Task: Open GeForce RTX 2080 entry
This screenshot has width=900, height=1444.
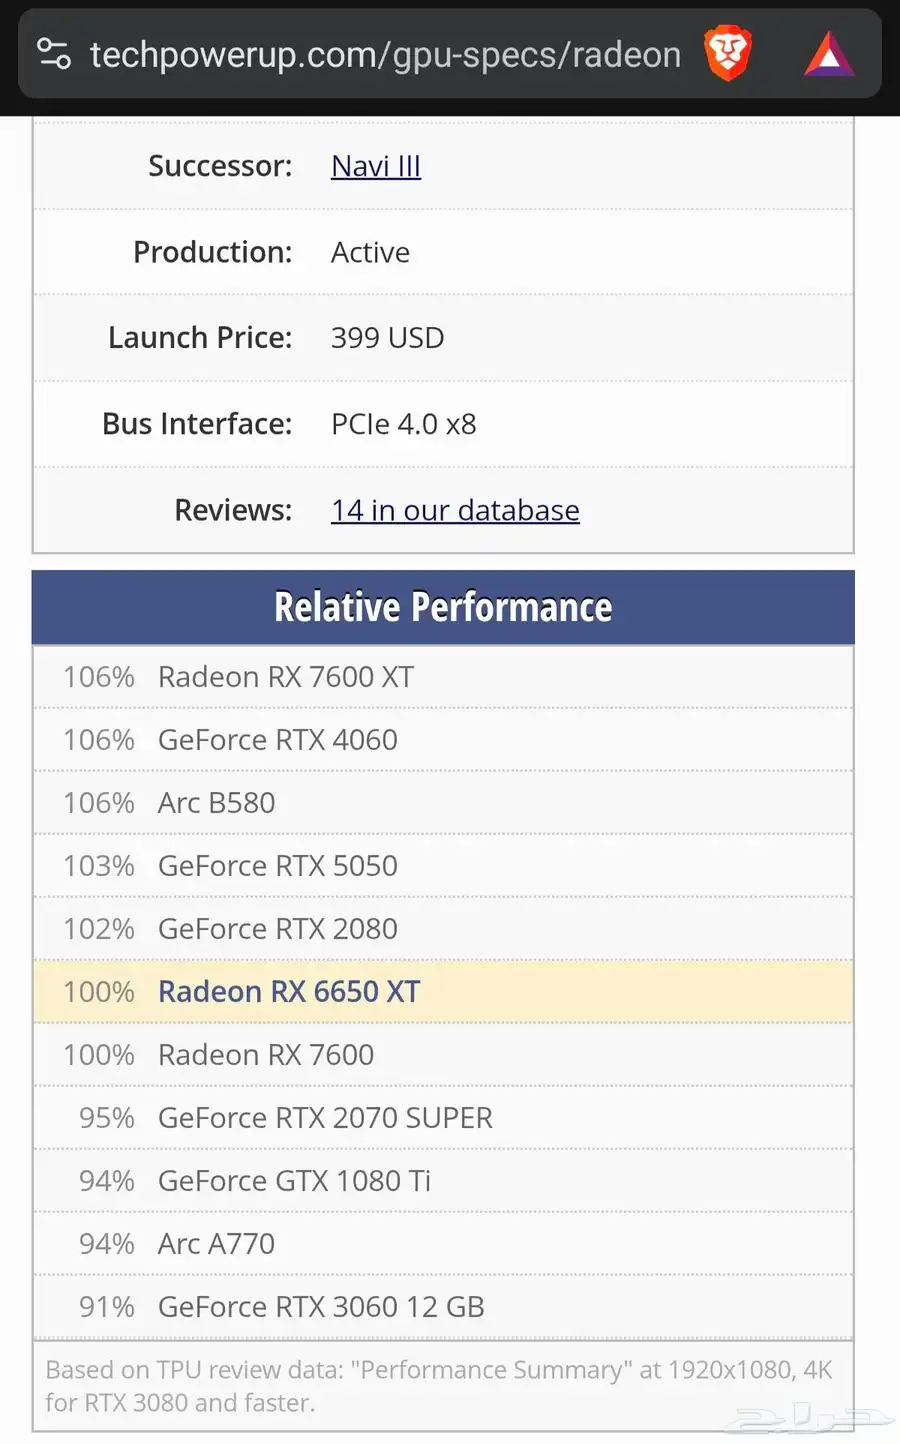Action: [443, 929]
